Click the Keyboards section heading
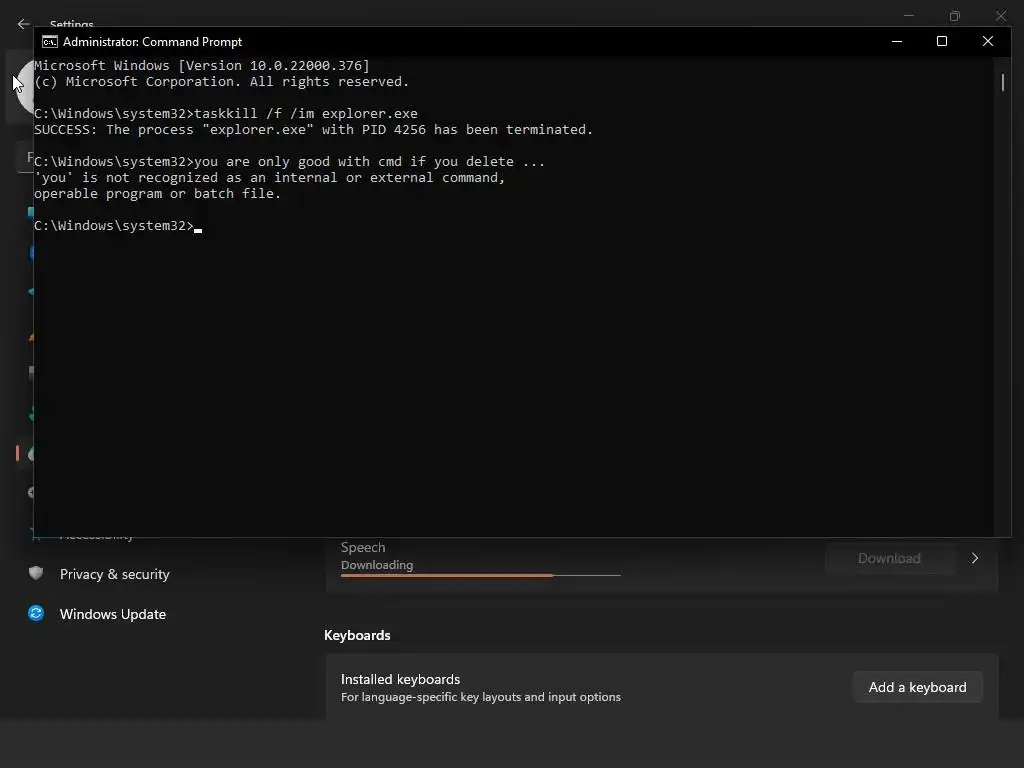1024x768 pixels. tap(357, 635)
